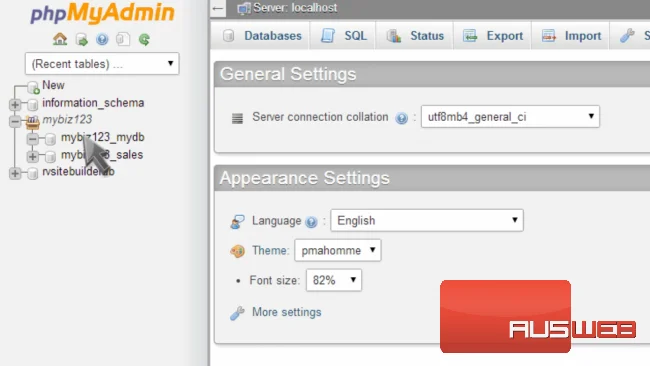Click the SQL tab page icon
This screenshot has width=650, height=366.
tap(328, 36)
